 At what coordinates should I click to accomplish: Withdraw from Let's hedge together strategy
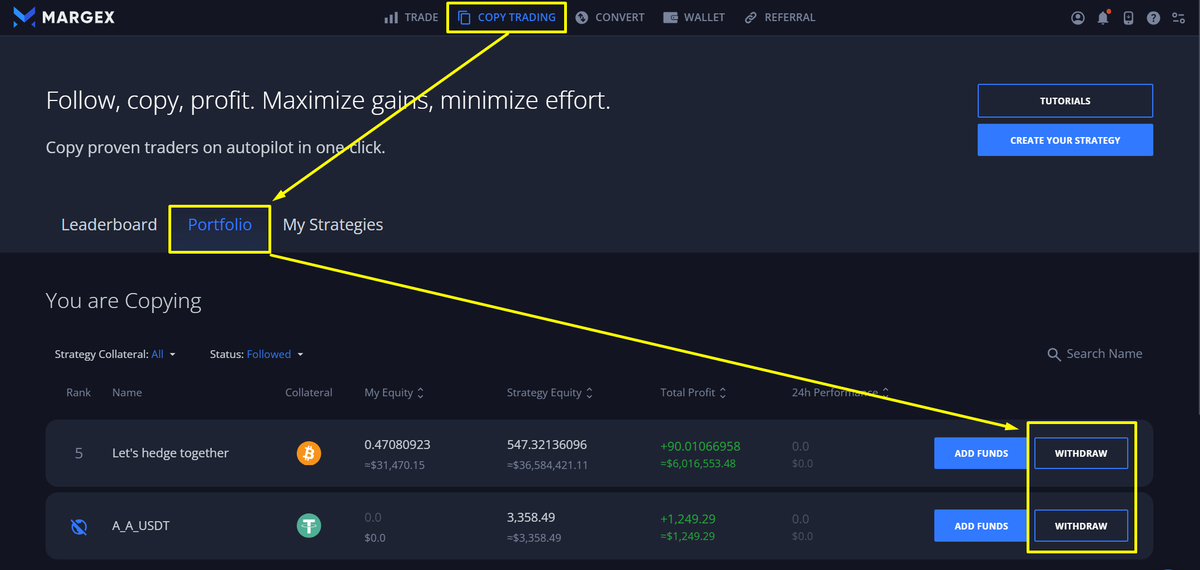(1080, 453)
